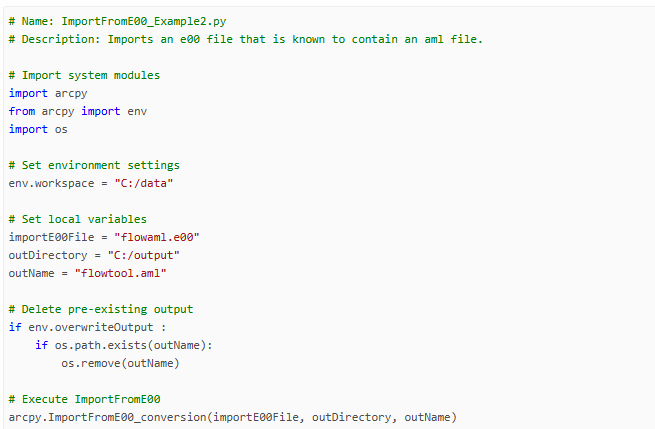Click the "flowtool.aml" string value
The image size is (655, 429).
[123, 273]
